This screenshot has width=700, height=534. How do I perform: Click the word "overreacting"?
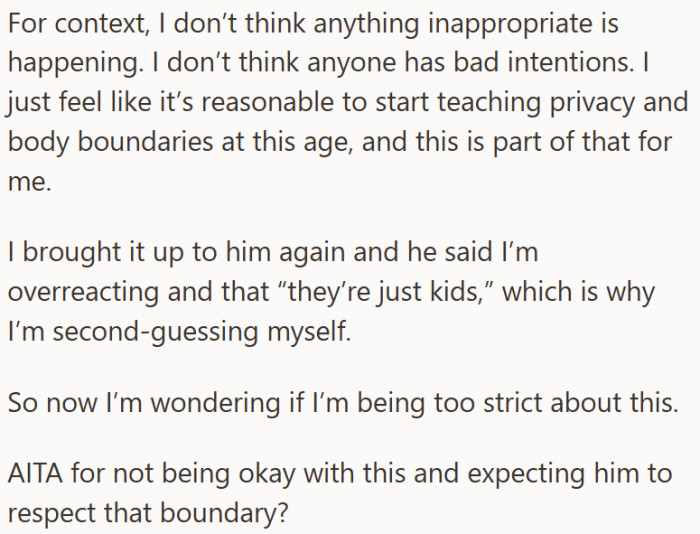(83, 293)
